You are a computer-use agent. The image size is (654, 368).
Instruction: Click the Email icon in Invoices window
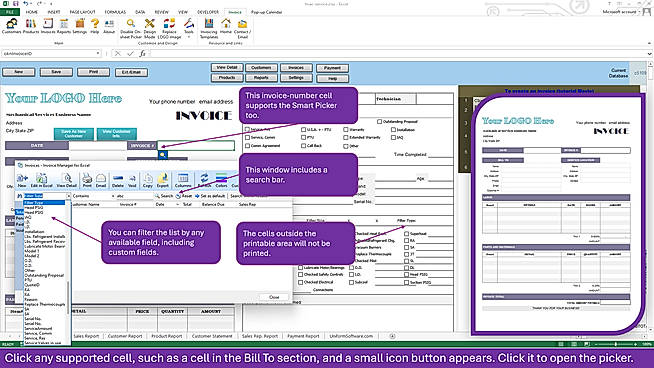coord(101,180)
